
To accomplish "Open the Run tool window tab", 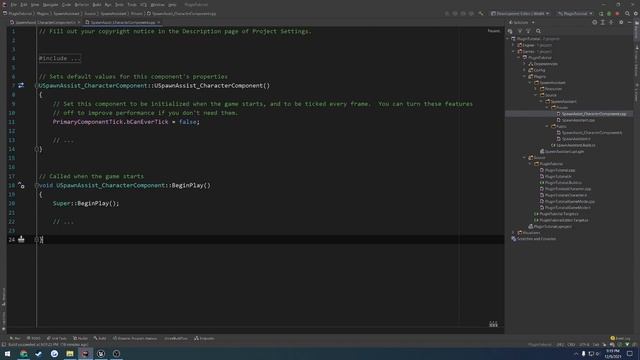I will tap(15, 338).
